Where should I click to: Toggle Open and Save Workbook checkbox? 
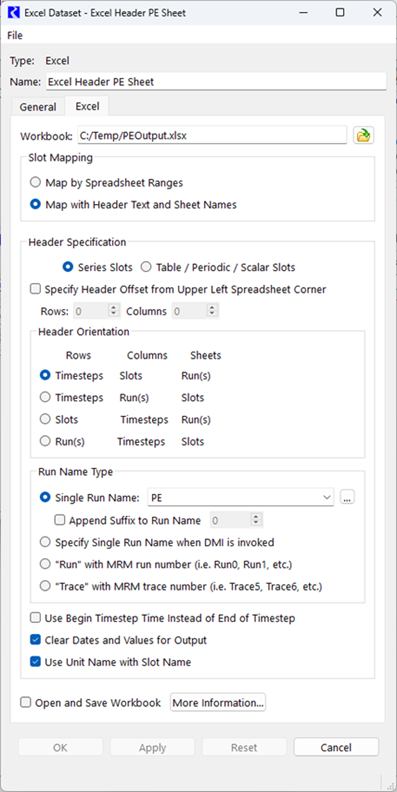25,703
